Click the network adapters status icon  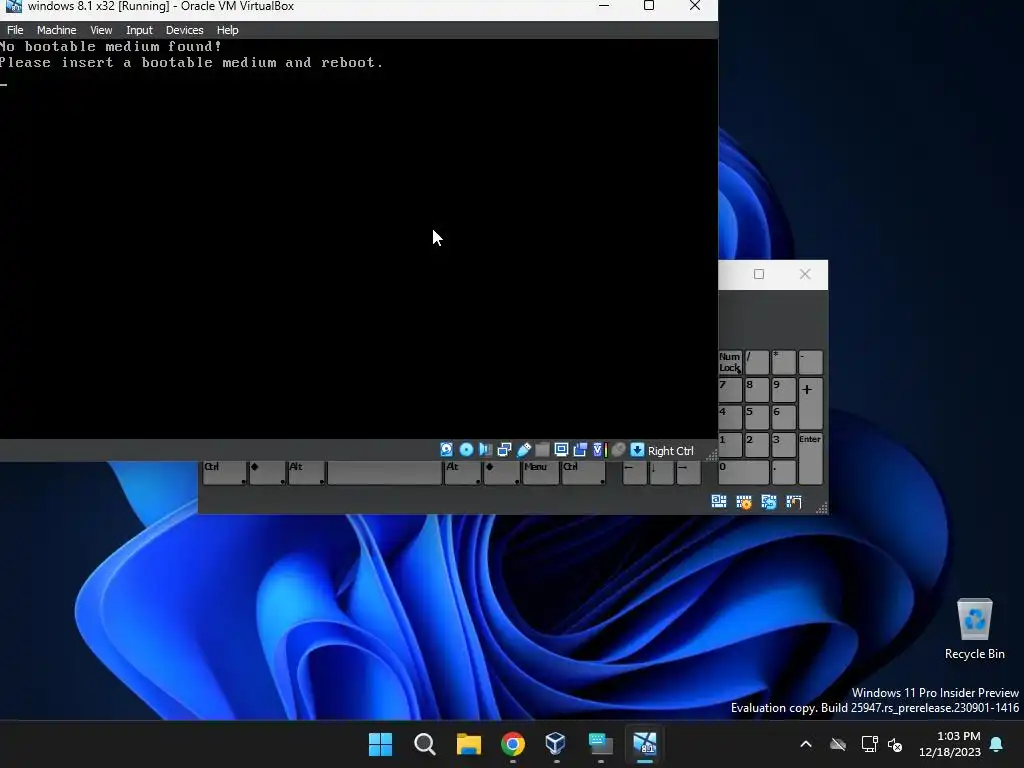click(504, 449)
